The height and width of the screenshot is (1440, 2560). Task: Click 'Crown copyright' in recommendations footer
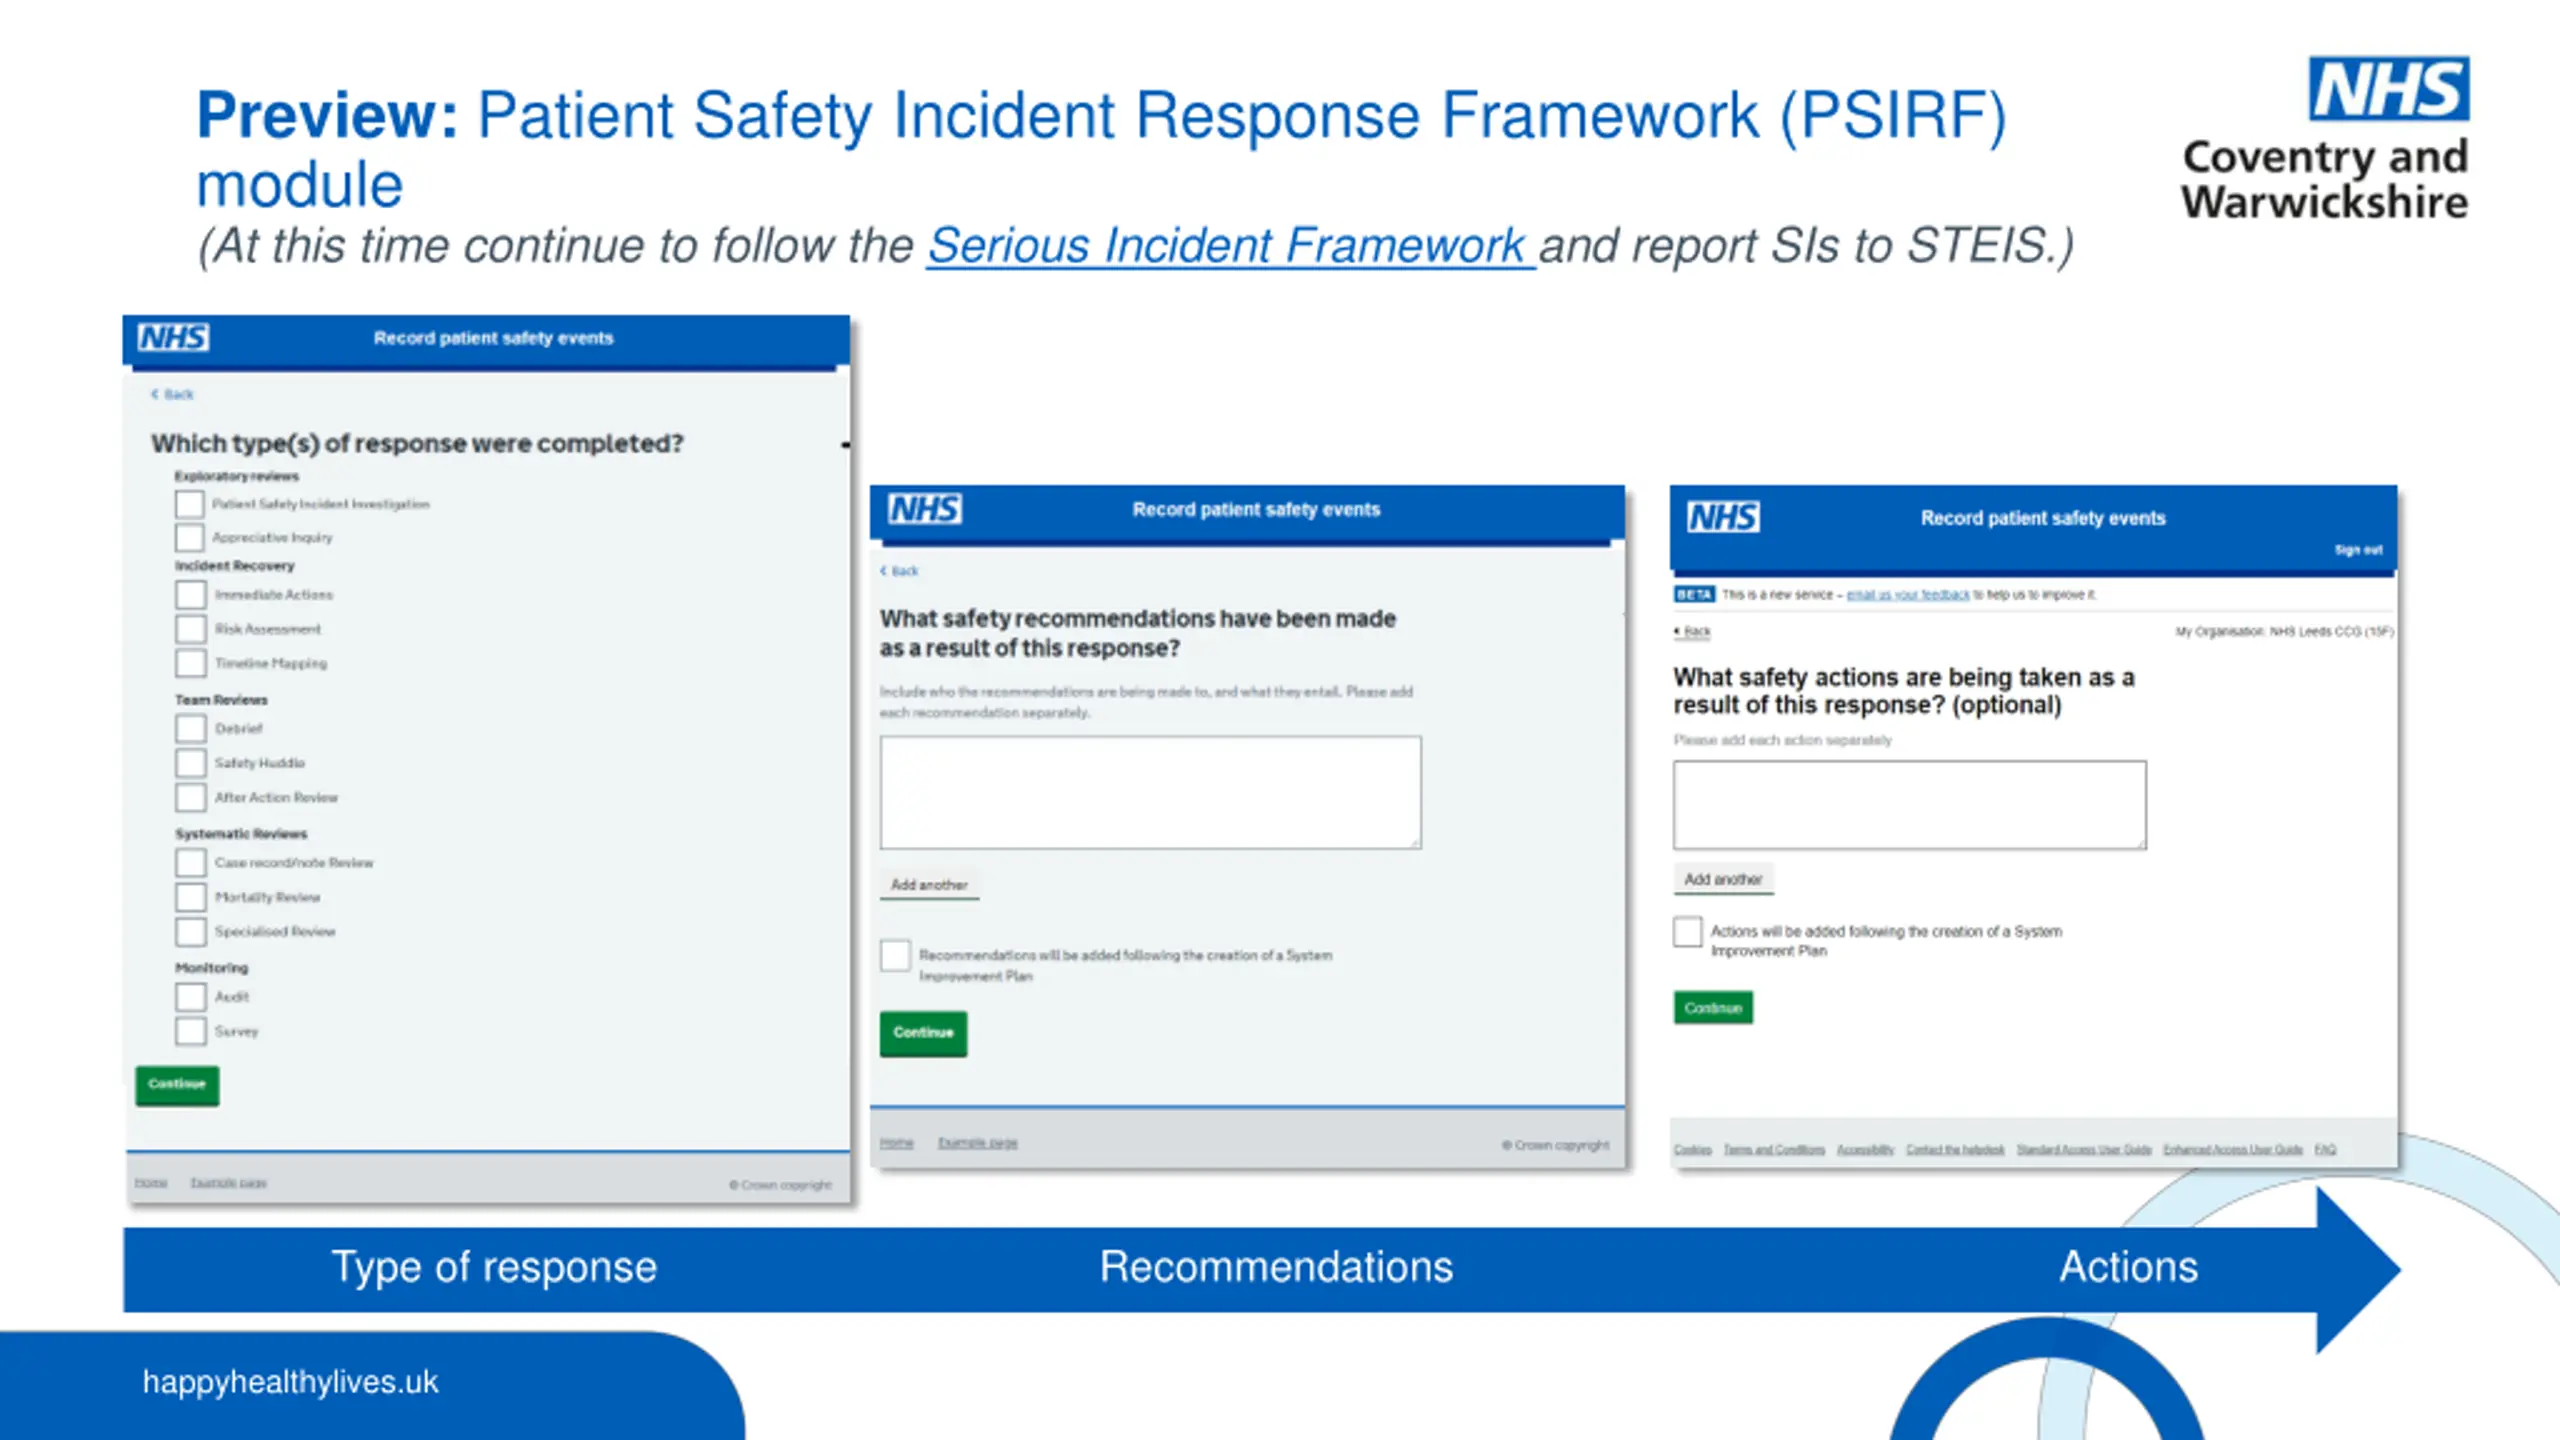pos(1556,1145)
